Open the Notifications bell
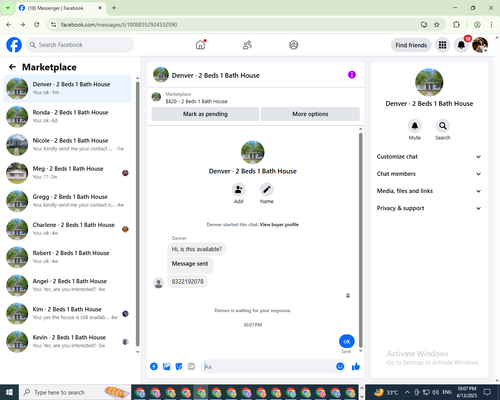 (461, 45)
